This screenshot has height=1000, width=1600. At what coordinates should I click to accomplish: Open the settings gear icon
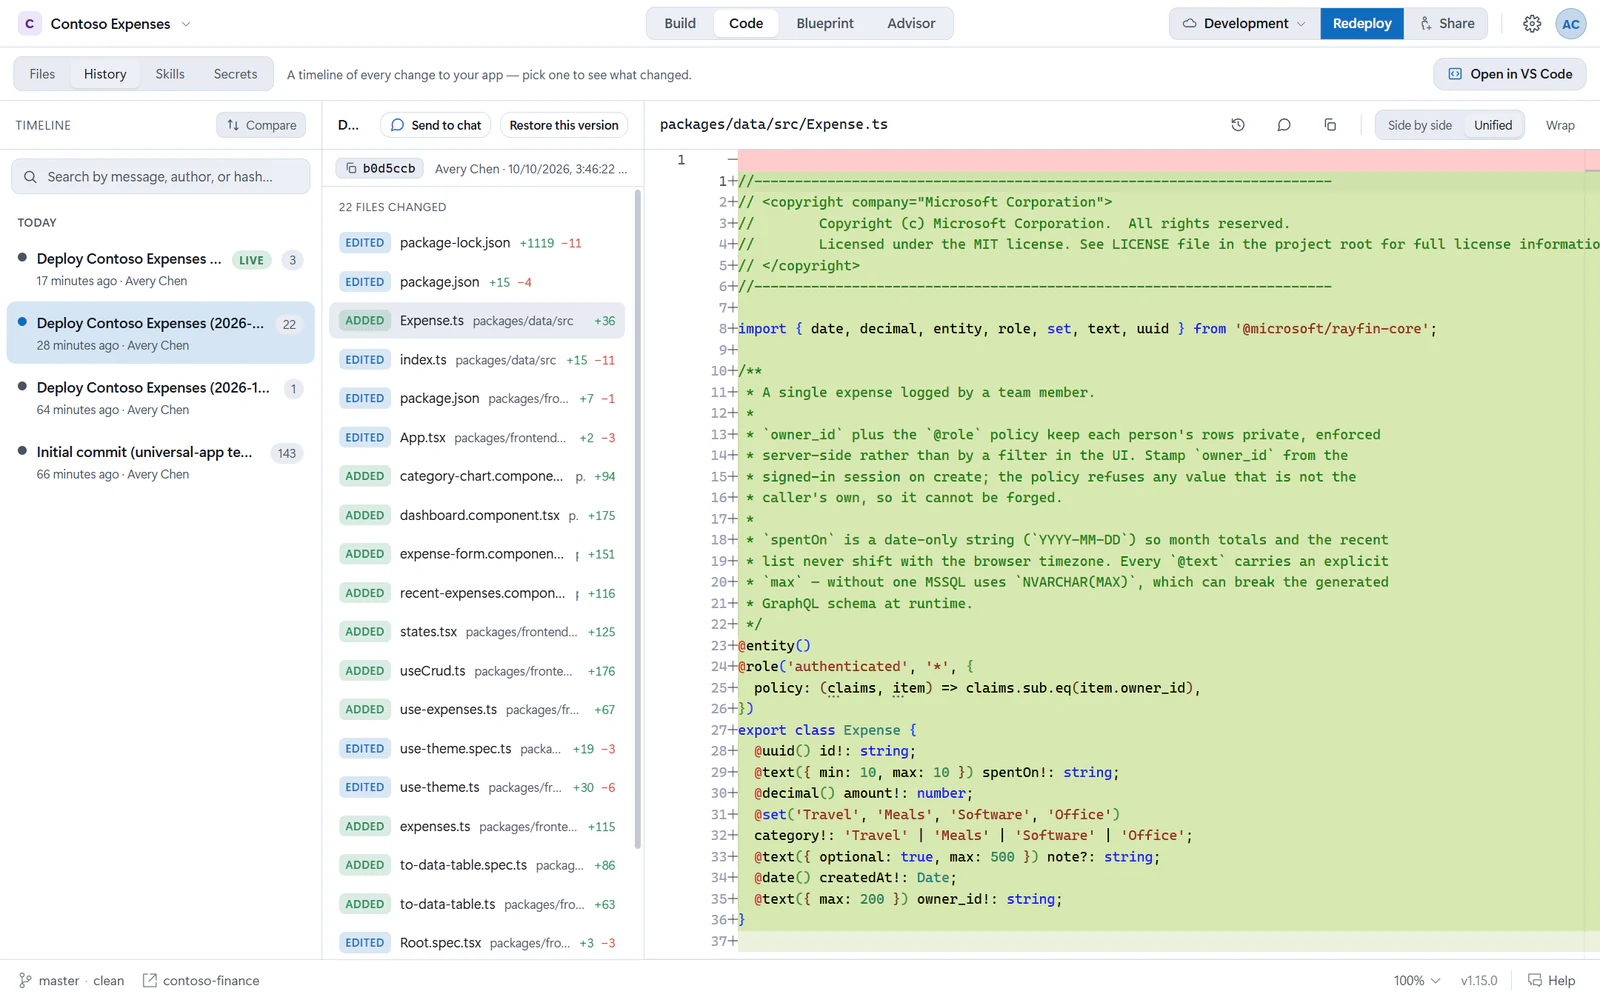pos(1532,24)
